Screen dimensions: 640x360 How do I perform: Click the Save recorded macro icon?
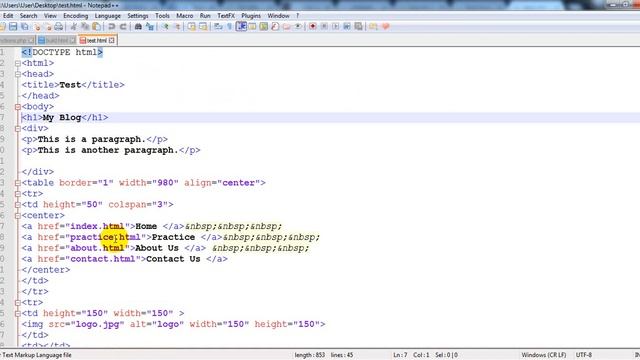pos(358,27)
